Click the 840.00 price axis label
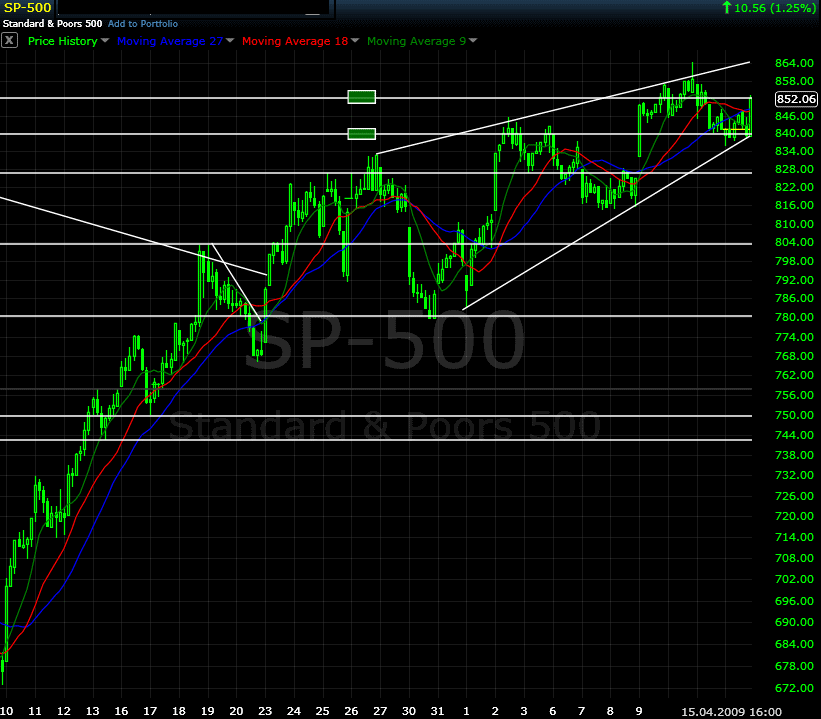821x719 pixels. 794,133
